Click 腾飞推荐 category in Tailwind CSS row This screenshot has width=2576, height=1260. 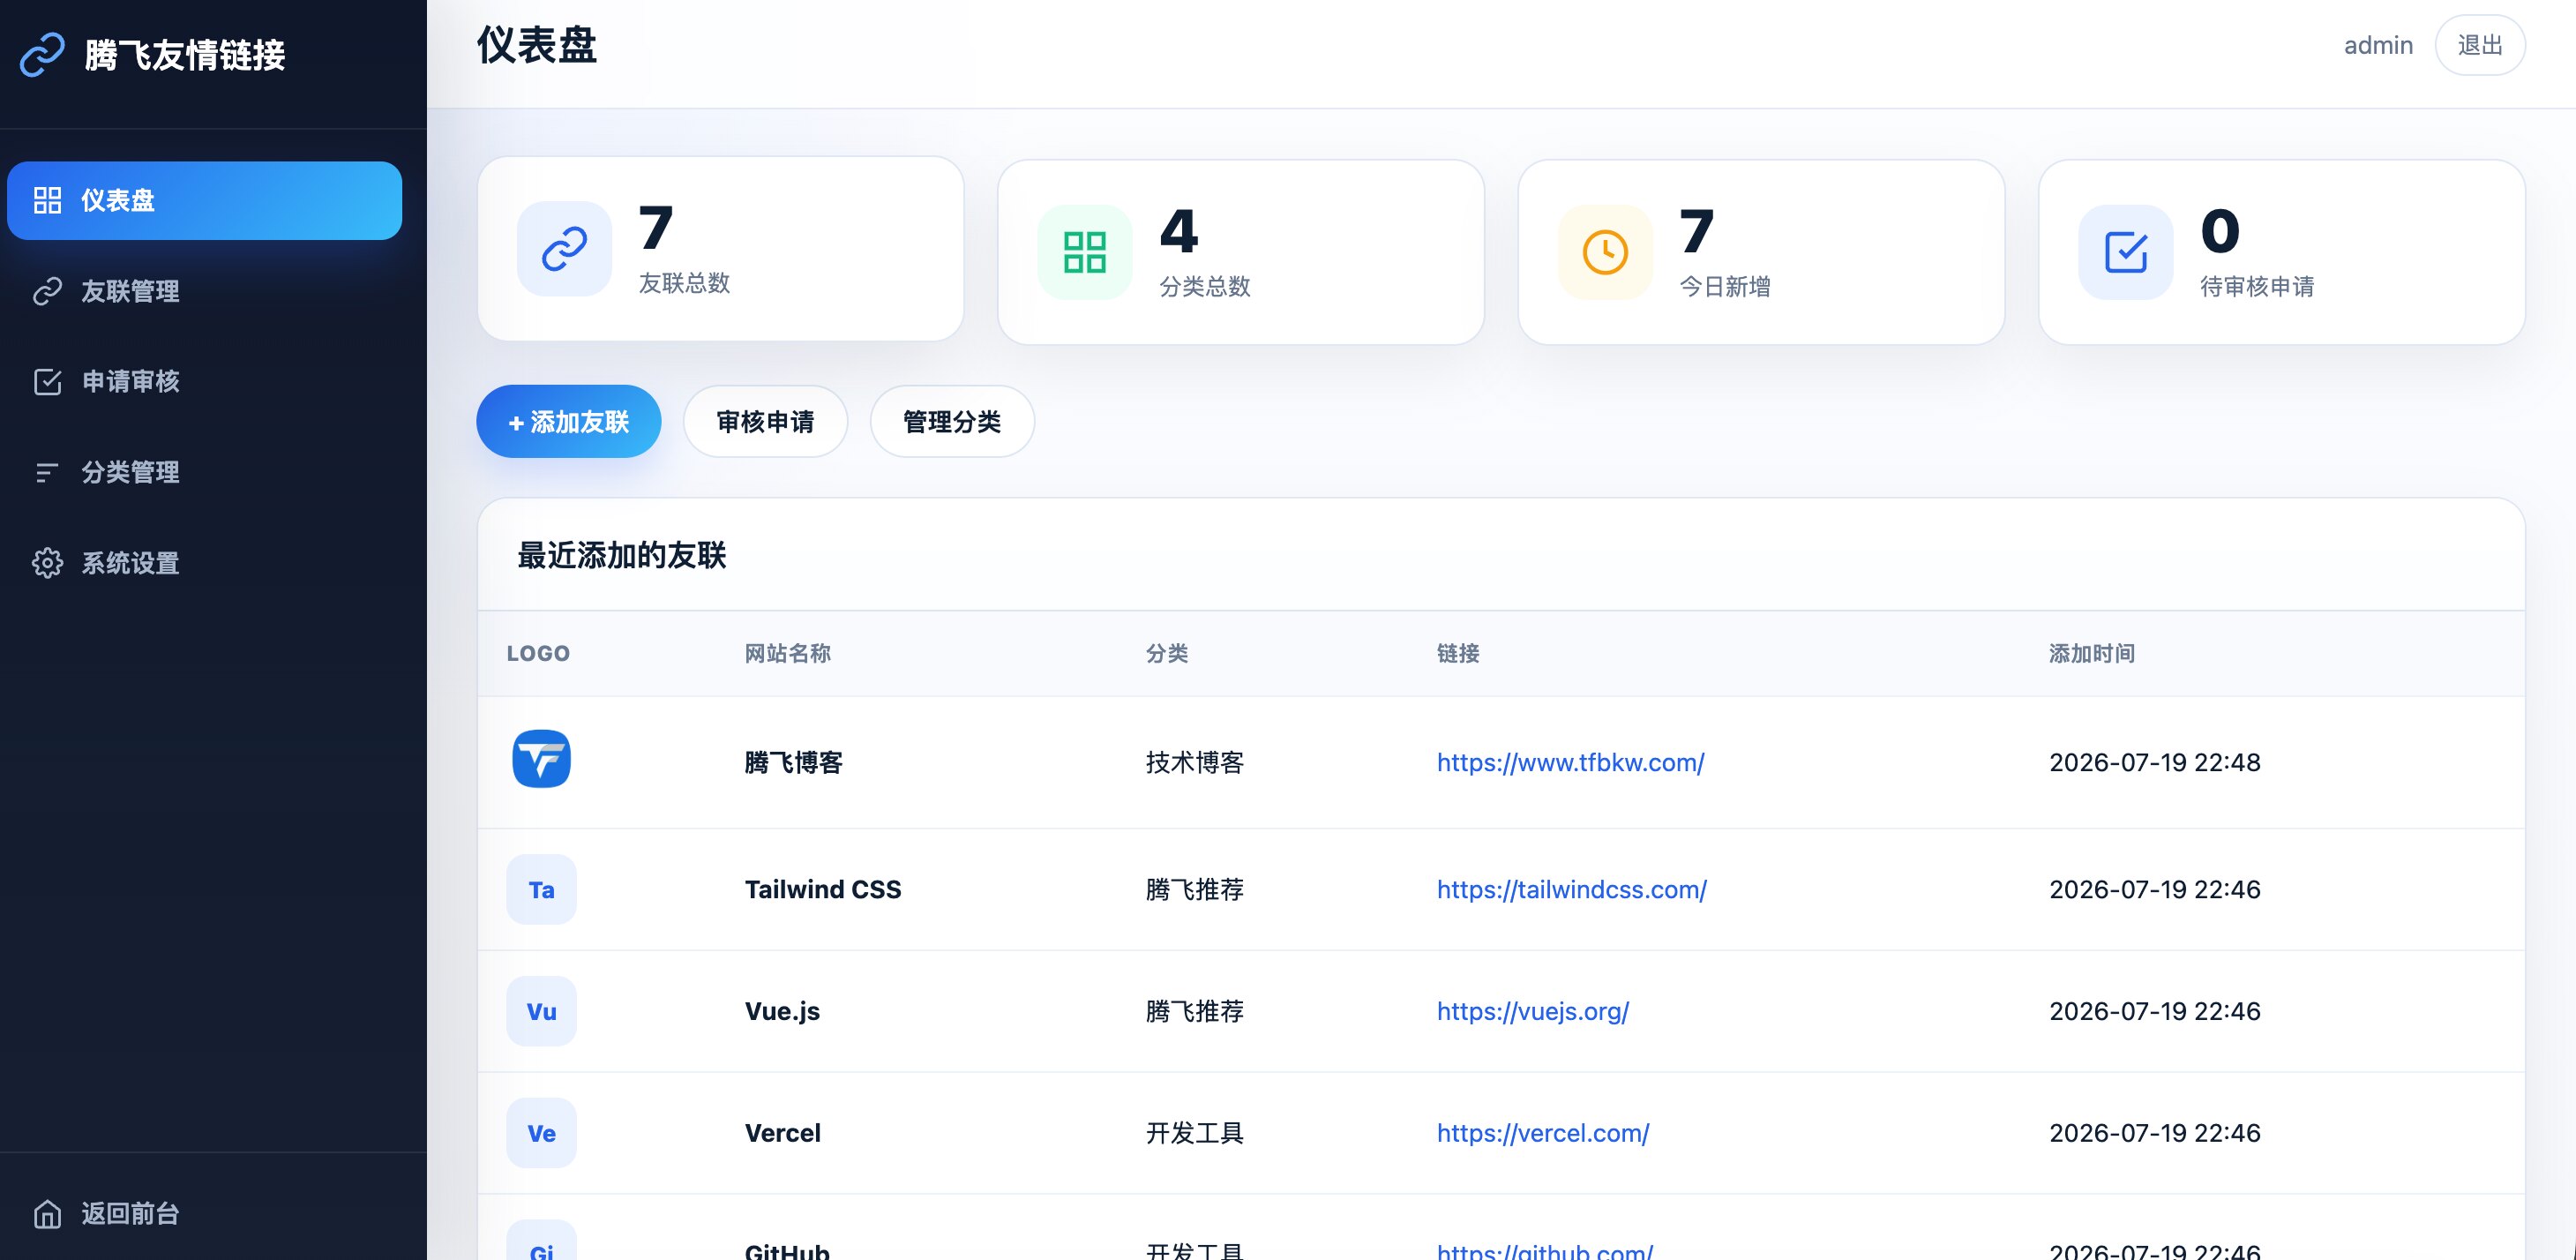pos(1194,889)
